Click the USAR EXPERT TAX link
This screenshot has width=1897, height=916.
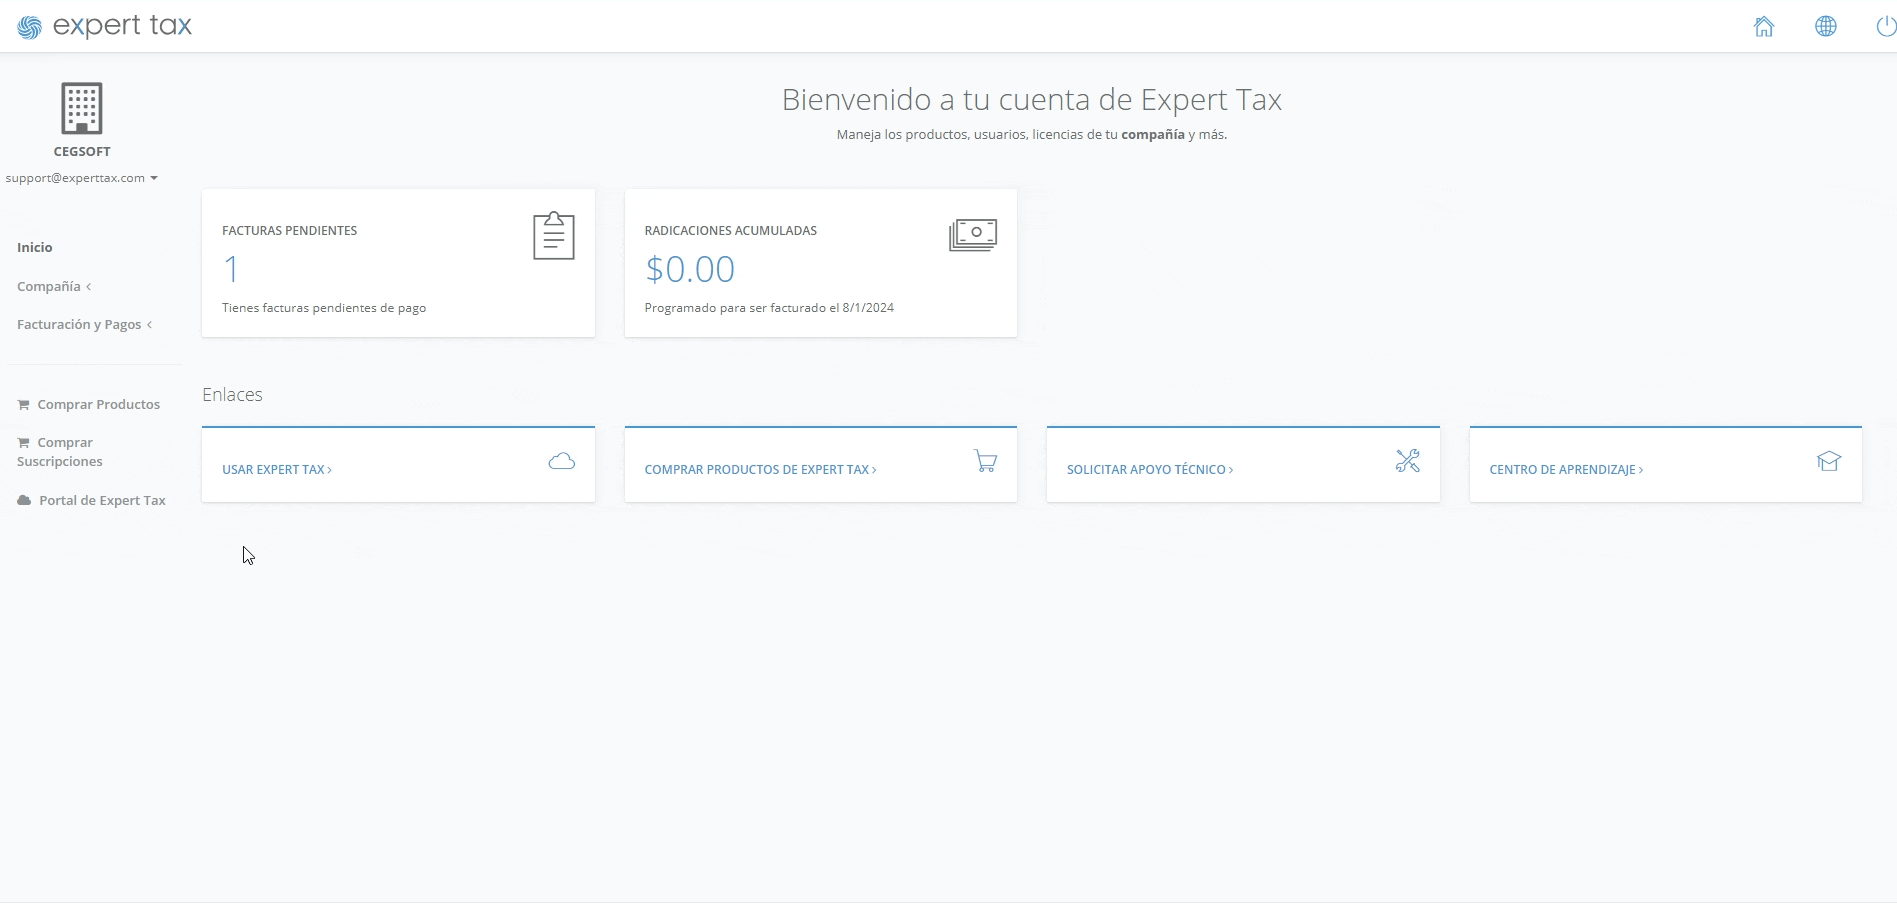tap(277, 470)
